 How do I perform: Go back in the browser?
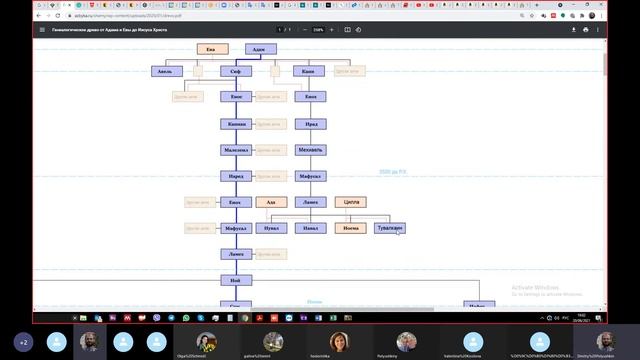(x=39, y=16)
